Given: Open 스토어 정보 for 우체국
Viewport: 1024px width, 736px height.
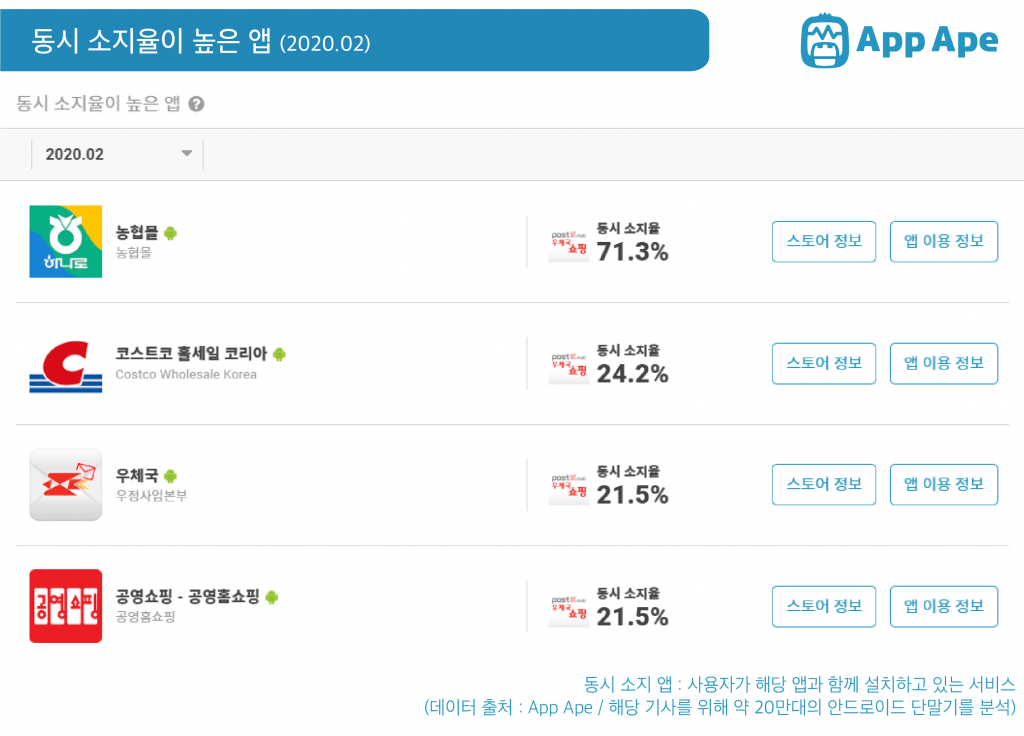Looking at the screenshot, I should point(824,485).
